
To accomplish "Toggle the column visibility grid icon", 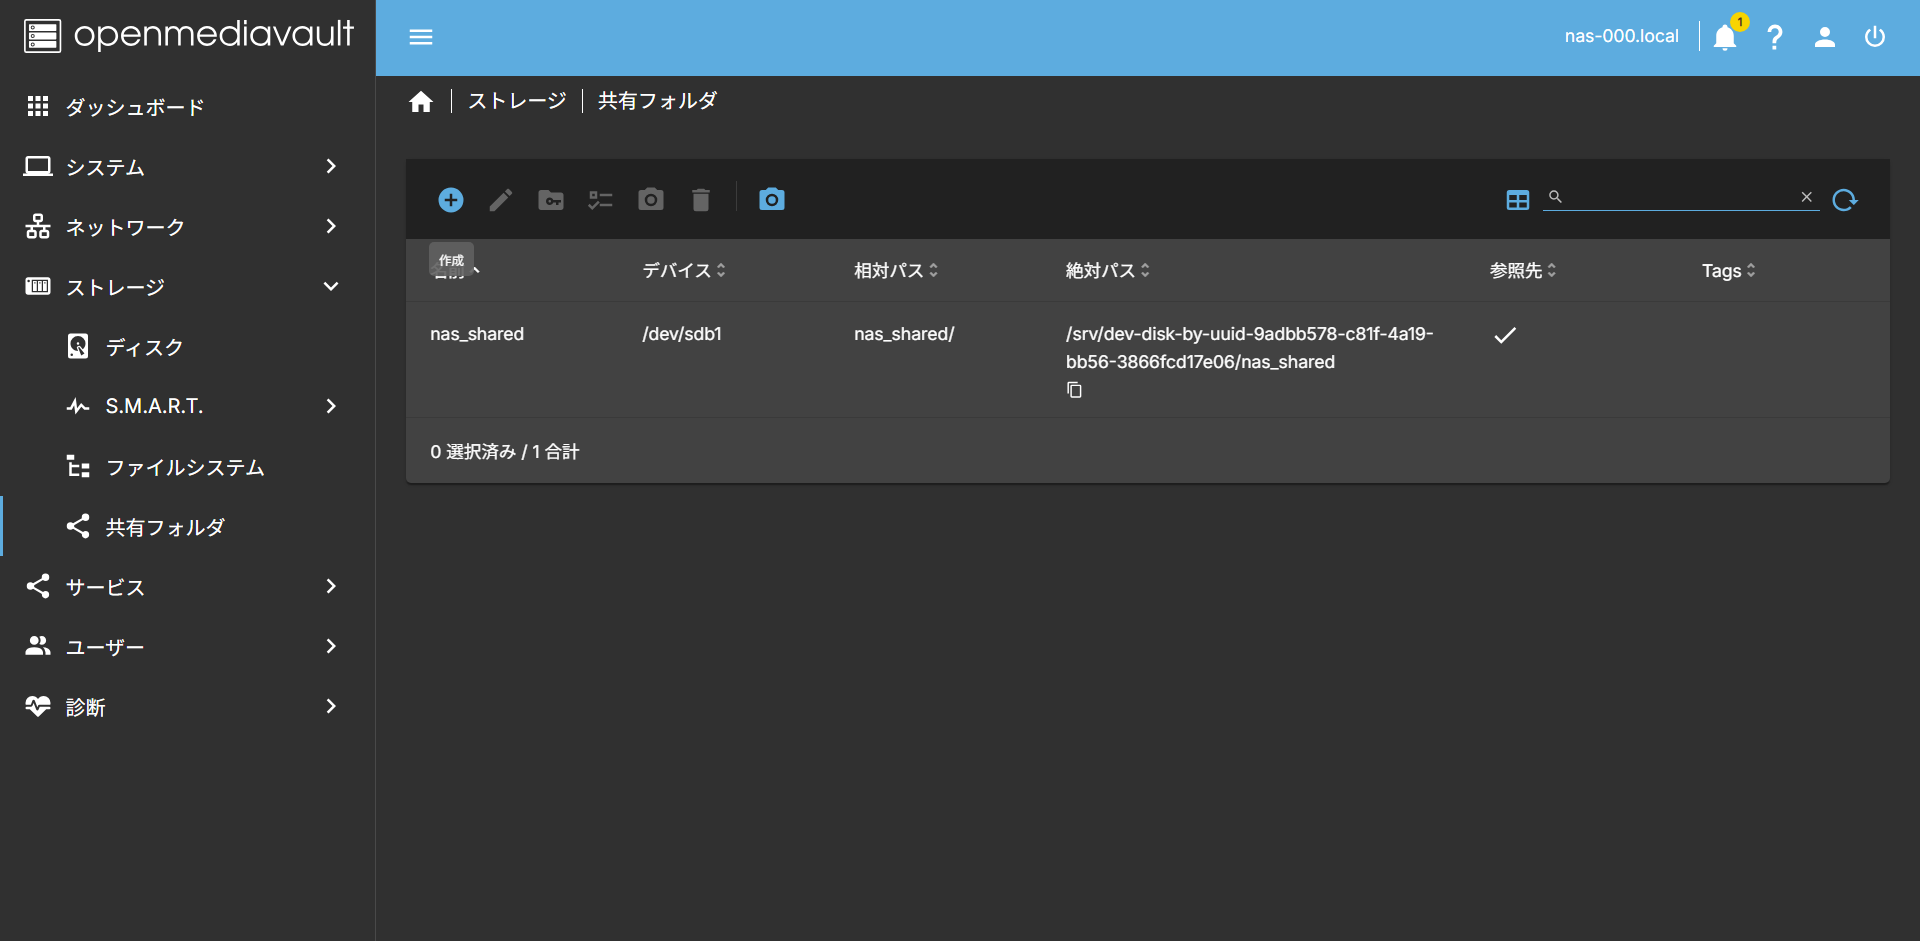I will click(1517, 199).
